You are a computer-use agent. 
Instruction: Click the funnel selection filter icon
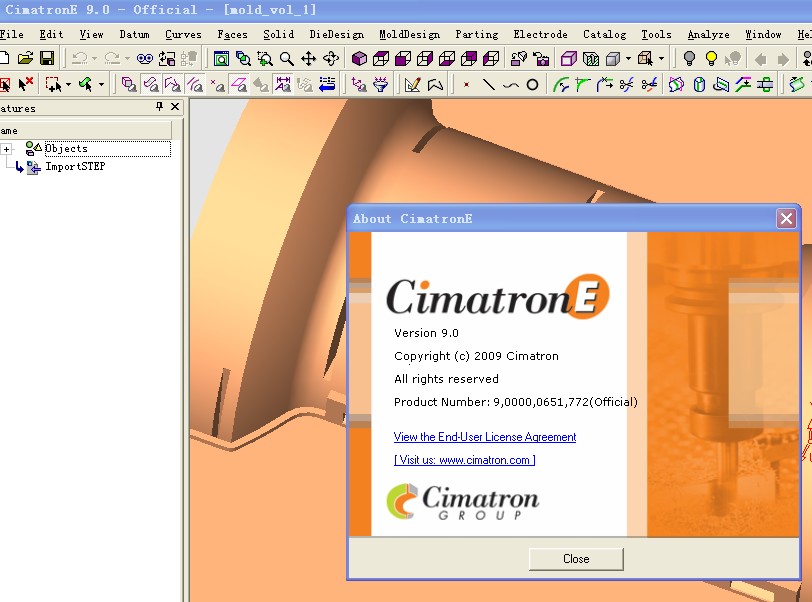coord(381,84)
